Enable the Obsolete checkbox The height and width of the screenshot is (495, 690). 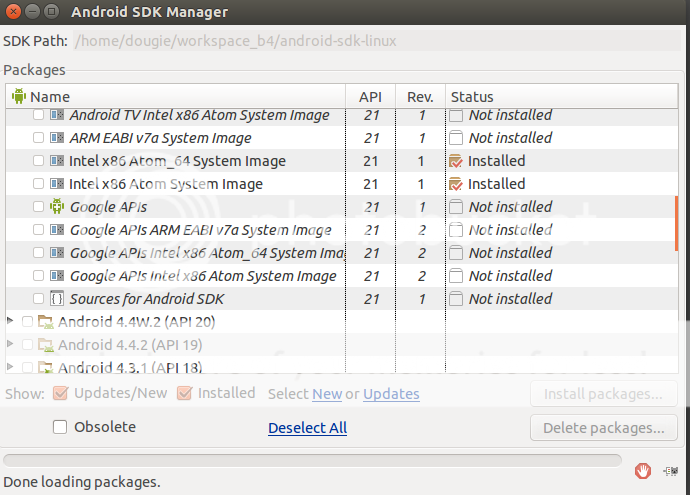60,427
